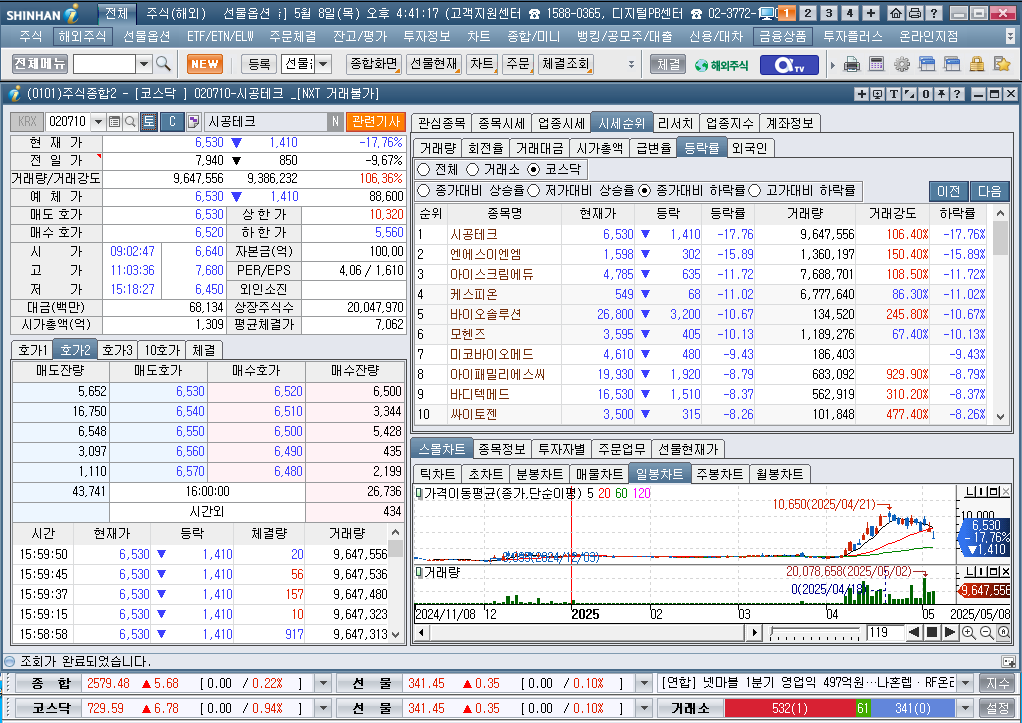Open the menu search box dropdown arrow
Screen dimensions: 1022x723
pyautogui.click(x=144, y=64)
